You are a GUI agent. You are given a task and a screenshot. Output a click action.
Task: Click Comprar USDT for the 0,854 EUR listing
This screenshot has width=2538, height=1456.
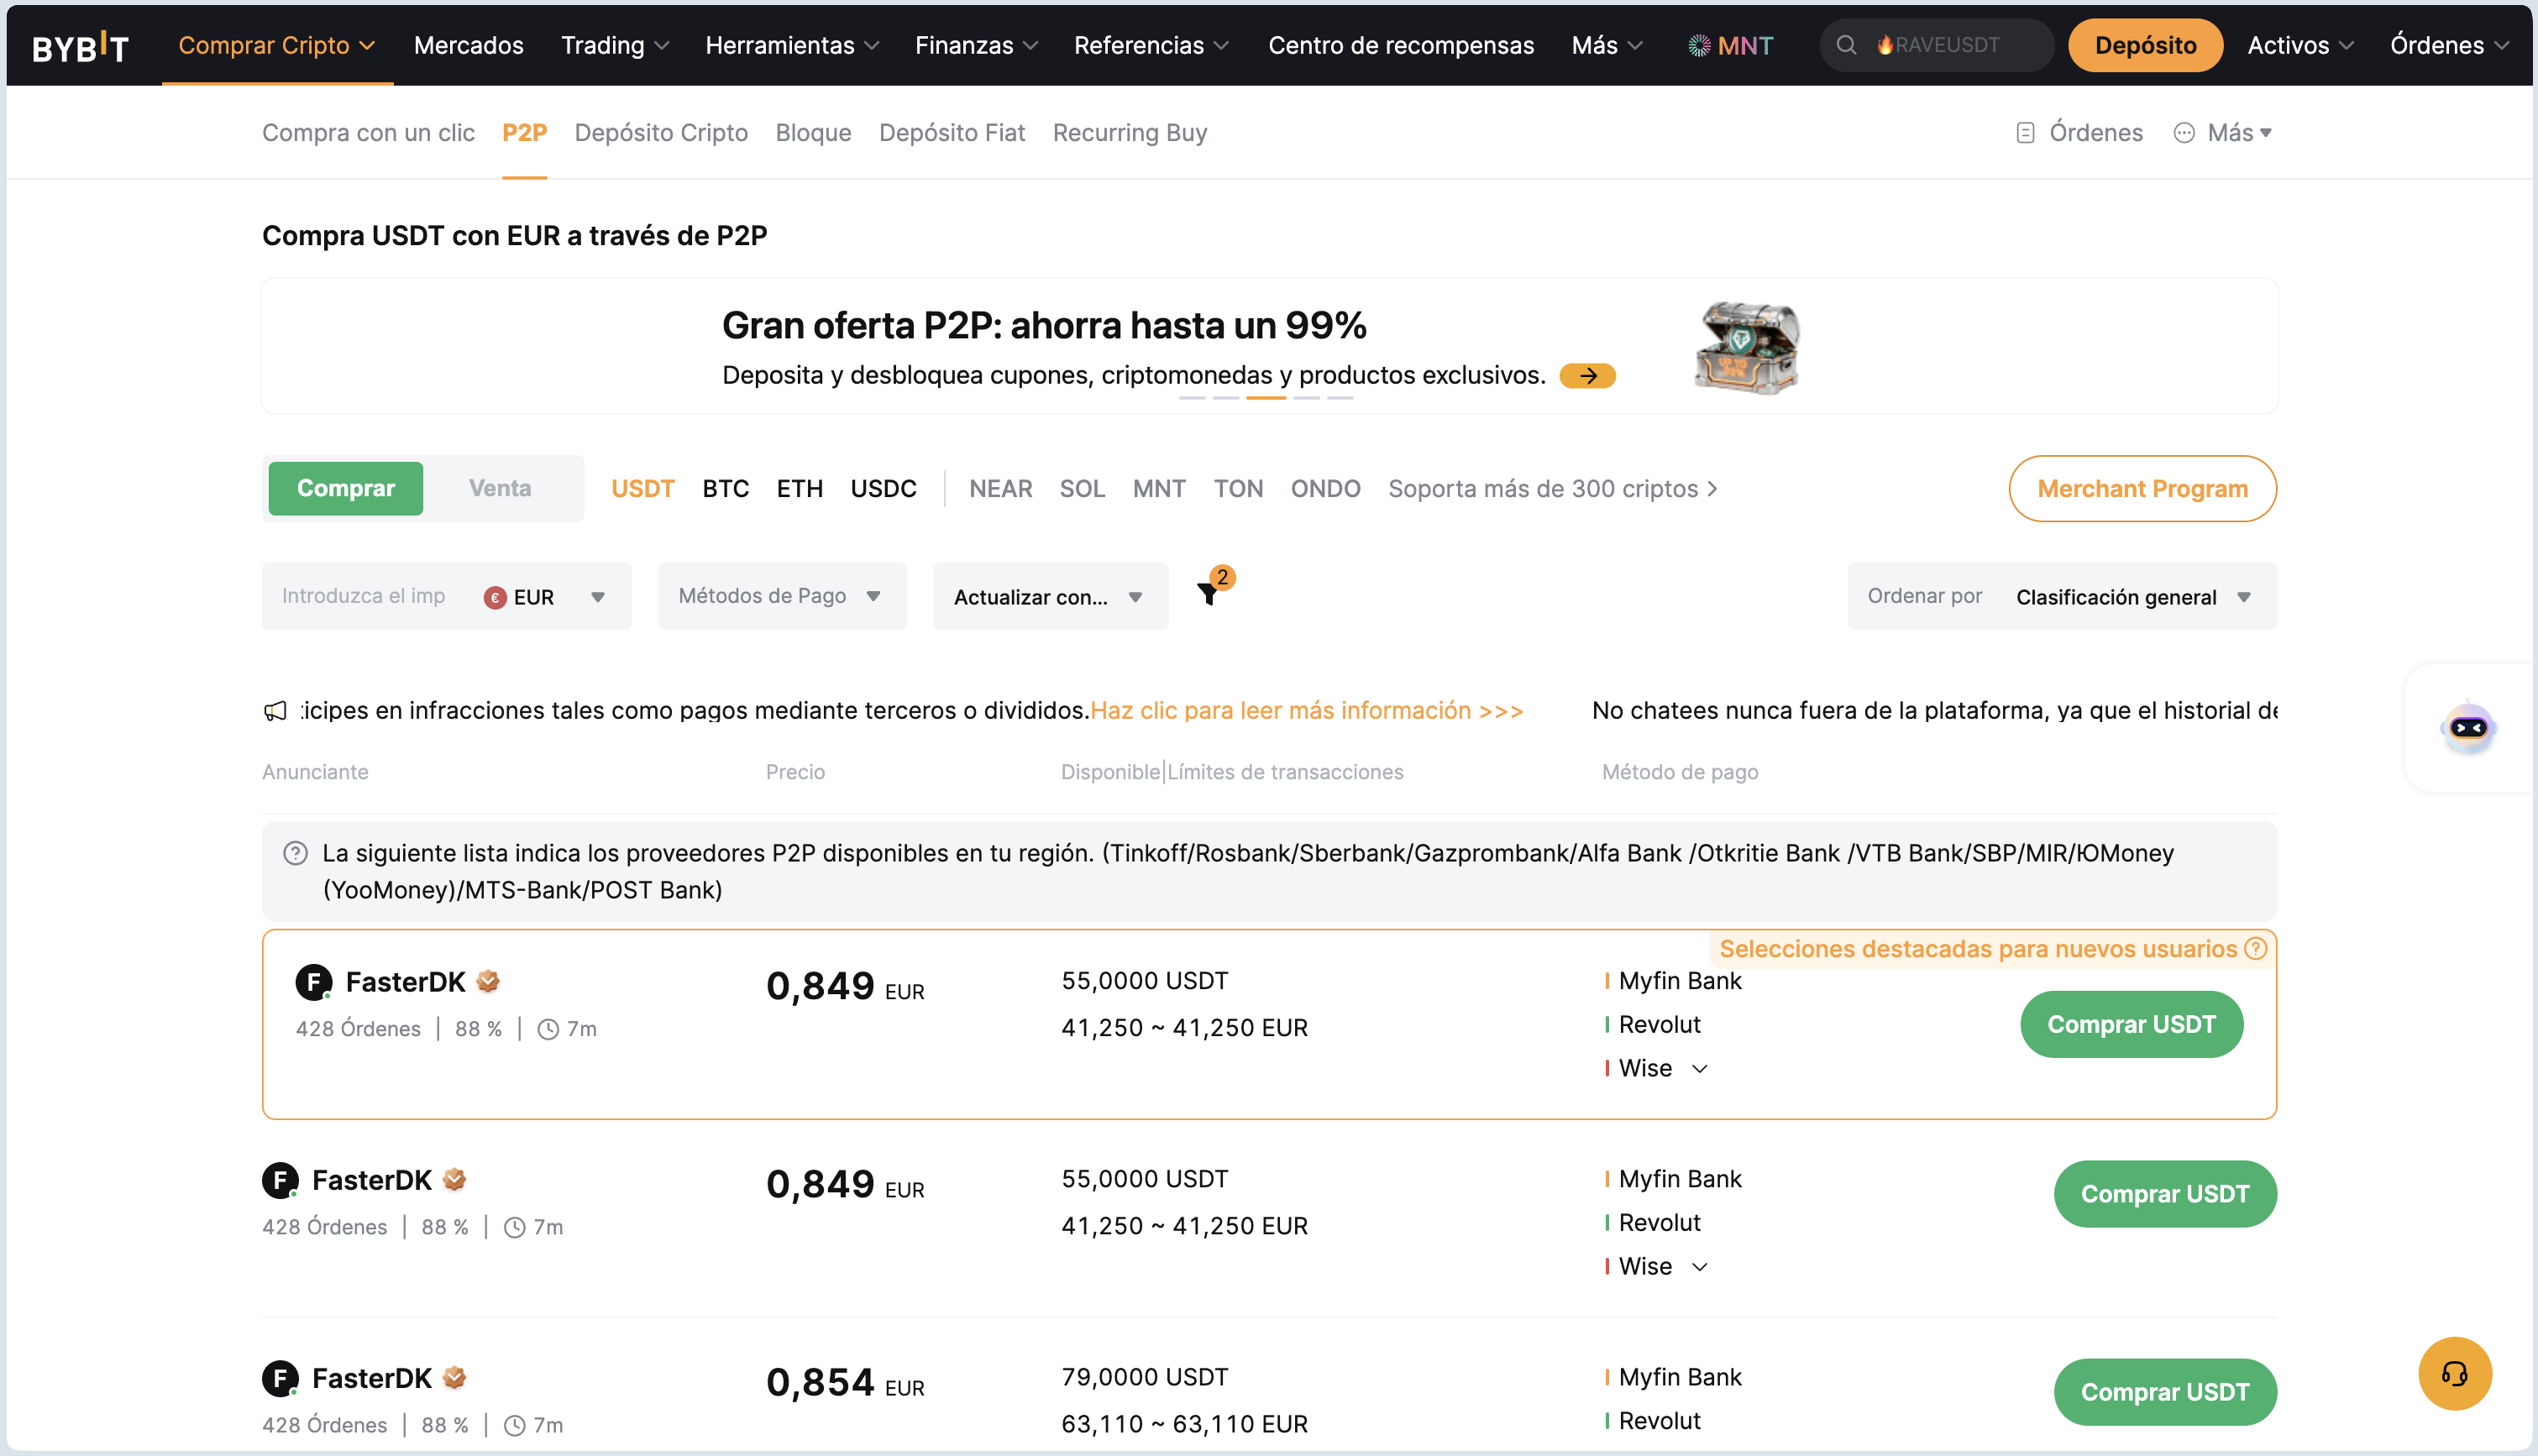pos(2165,1391)
